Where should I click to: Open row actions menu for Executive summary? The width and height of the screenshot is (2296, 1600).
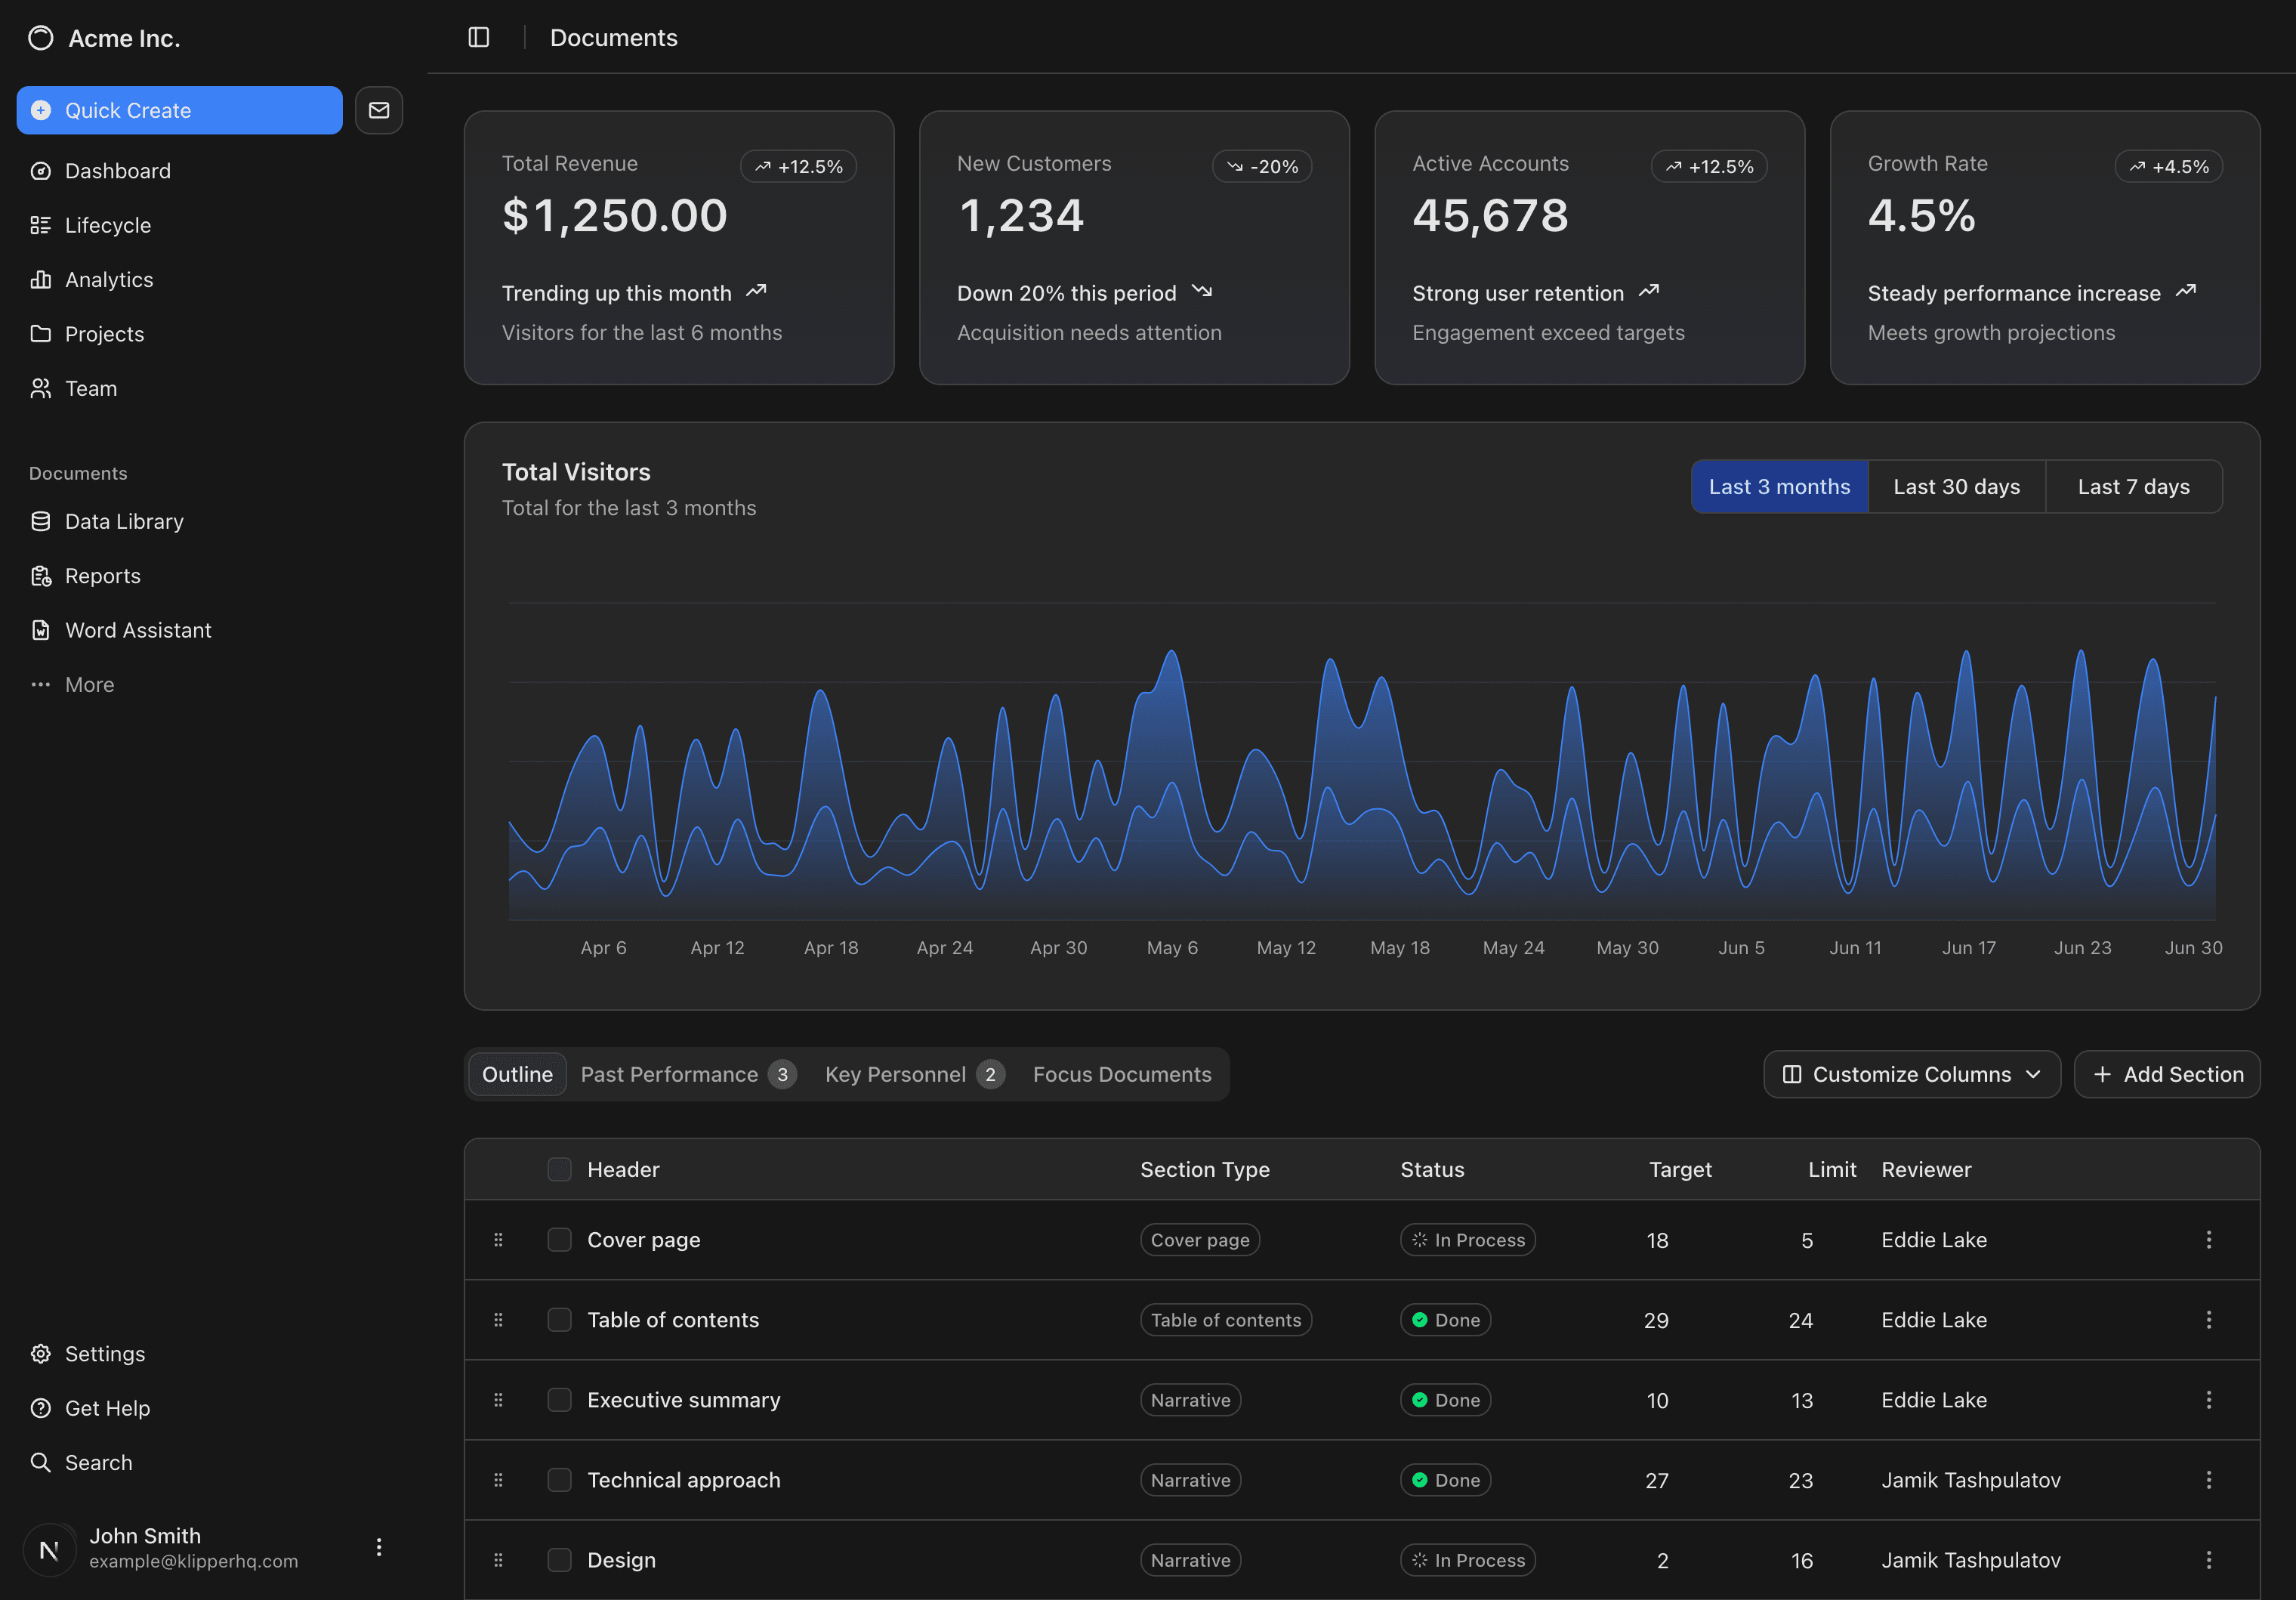pos(2208,1400)
